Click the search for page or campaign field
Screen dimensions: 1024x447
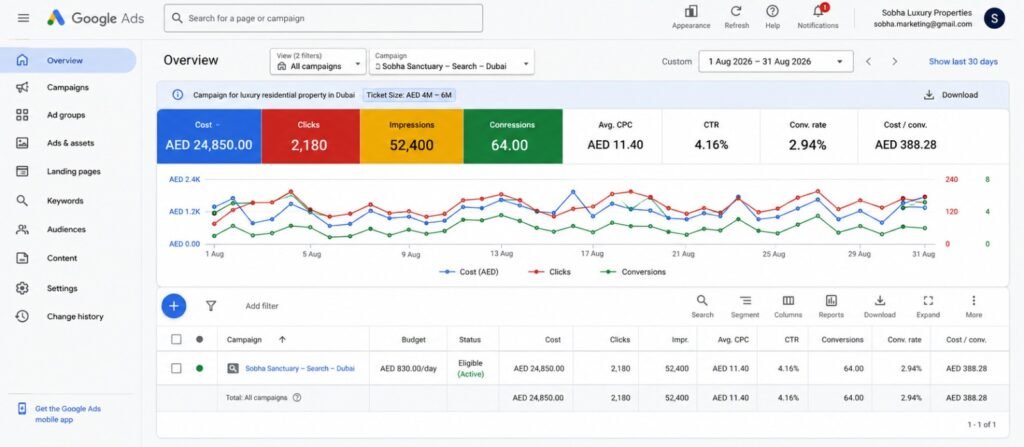(323, 18)
